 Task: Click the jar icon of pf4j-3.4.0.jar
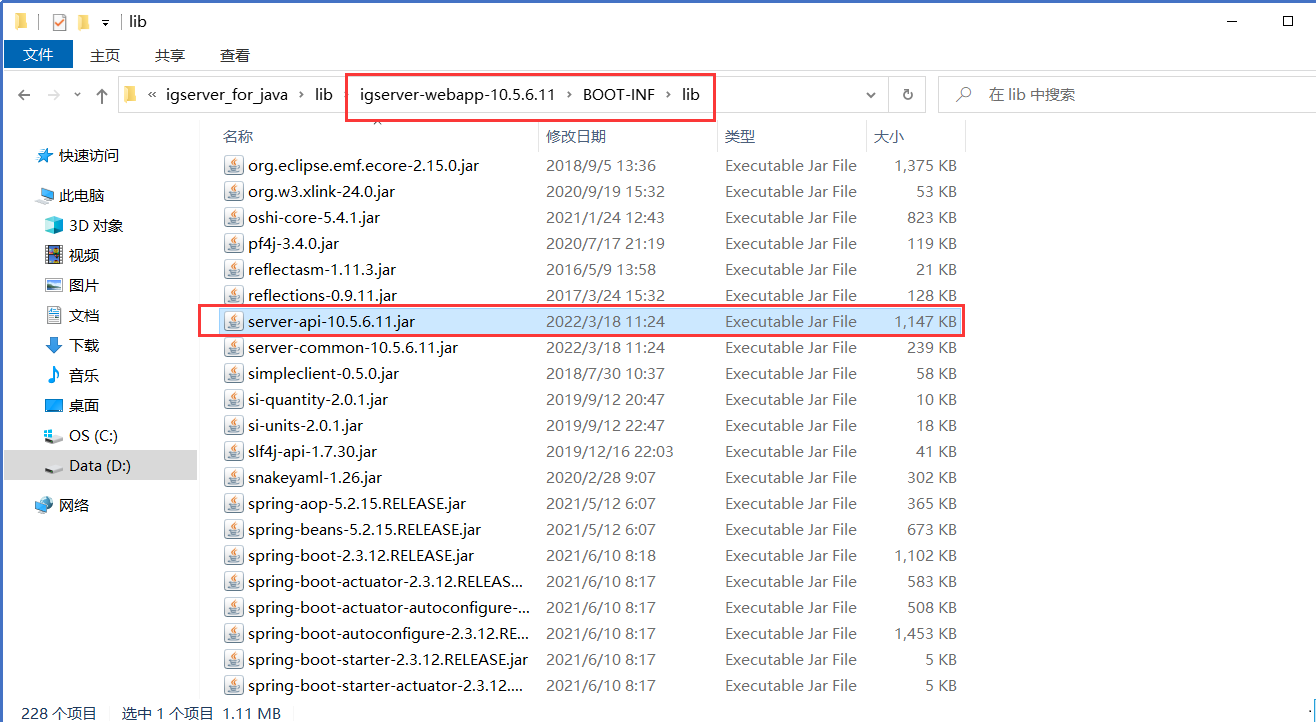[233, 243]
